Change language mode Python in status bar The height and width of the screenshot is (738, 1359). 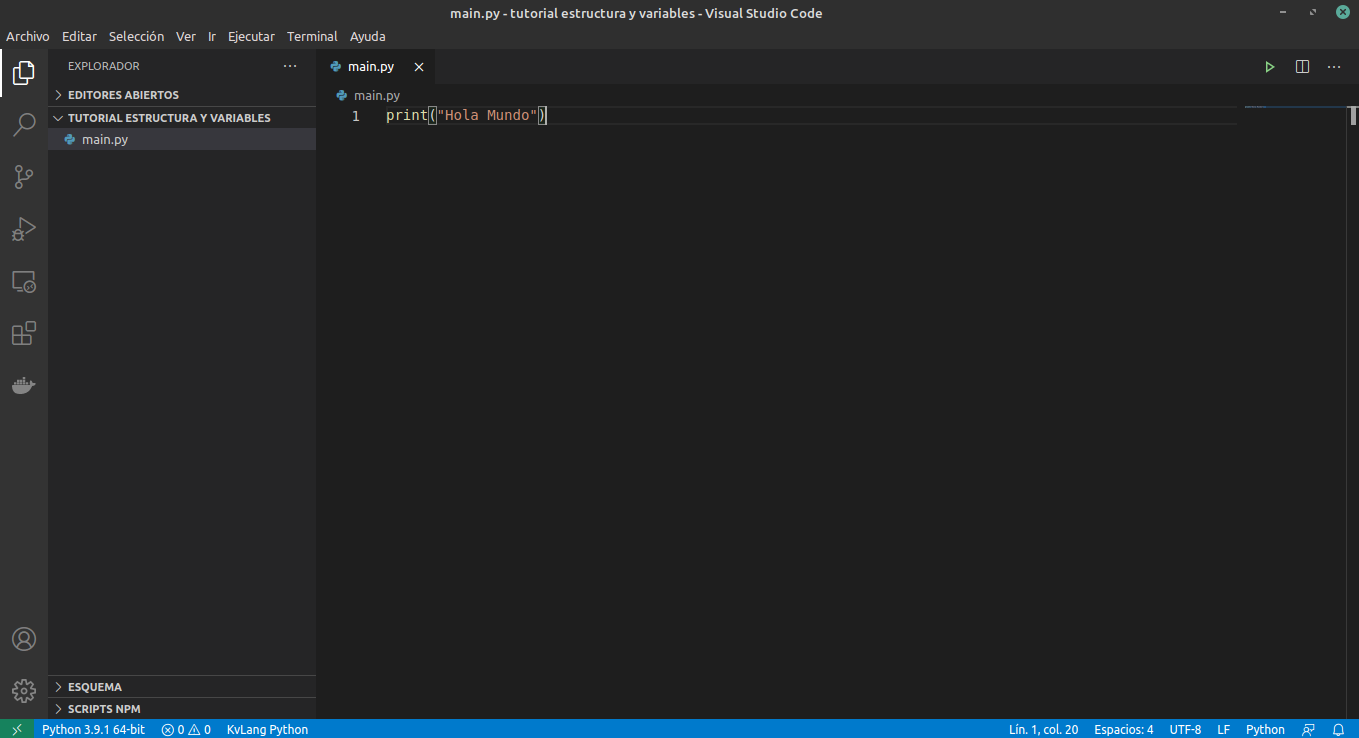click(x=1265, y=729)
